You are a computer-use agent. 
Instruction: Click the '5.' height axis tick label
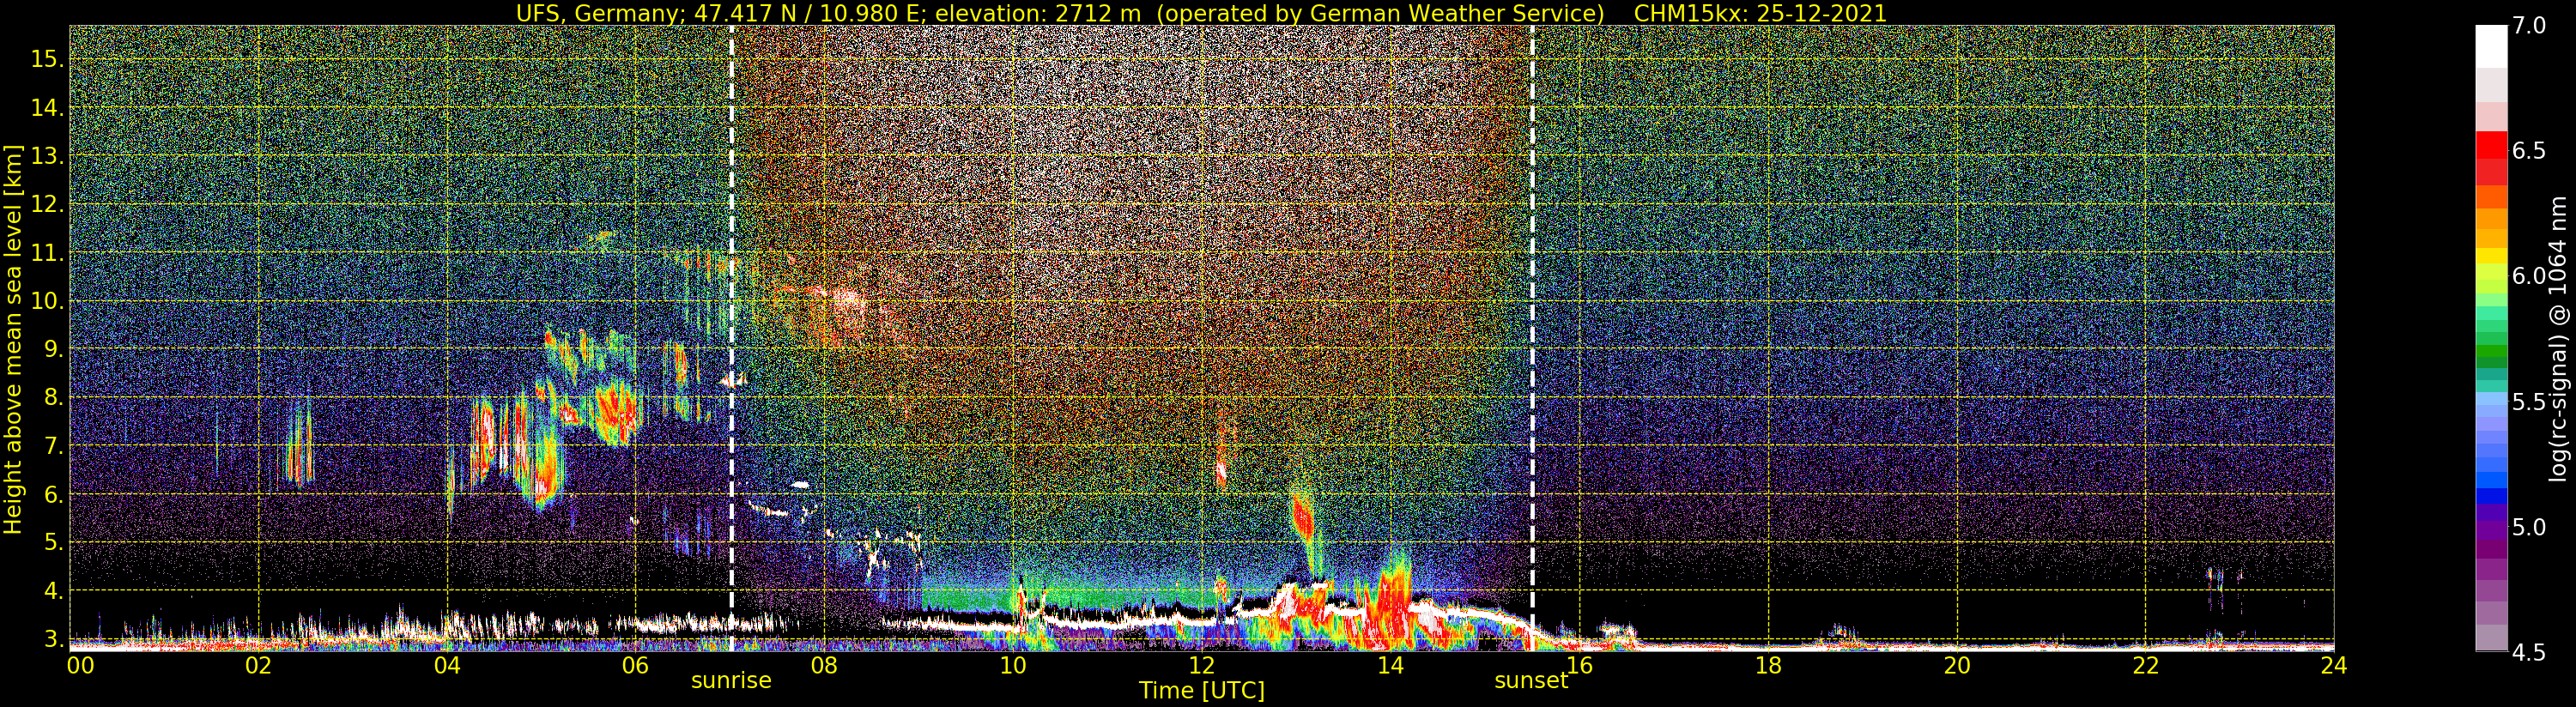53,542
